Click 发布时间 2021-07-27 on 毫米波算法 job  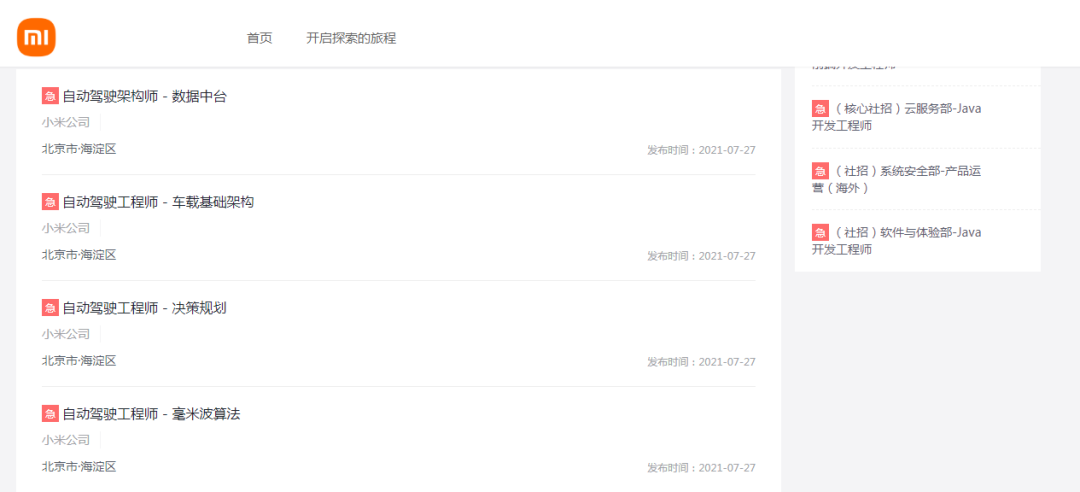701,468
